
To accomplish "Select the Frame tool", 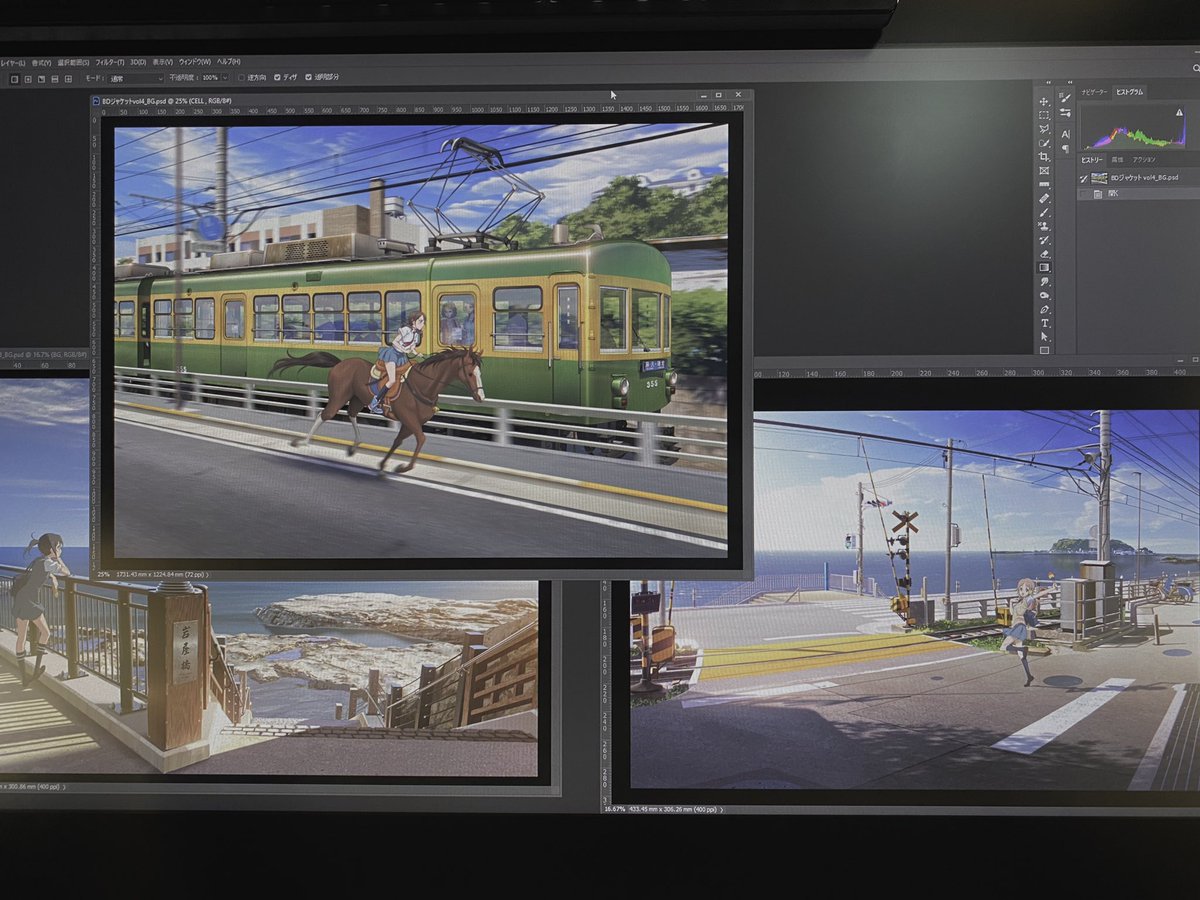I will [1044, 171].
